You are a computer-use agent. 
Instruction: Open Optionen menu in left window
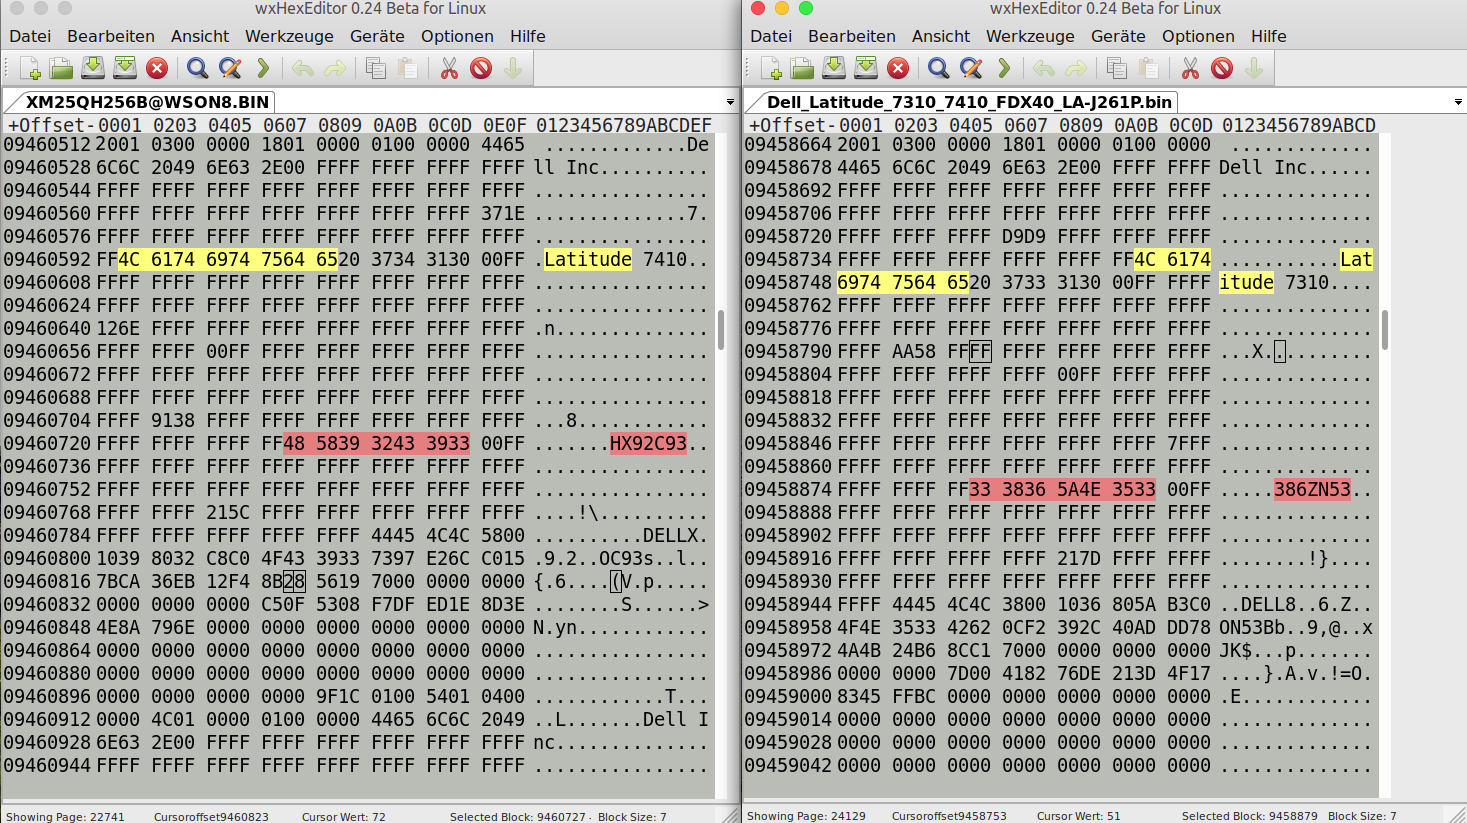pyautogui.click(x=457, y=36)
